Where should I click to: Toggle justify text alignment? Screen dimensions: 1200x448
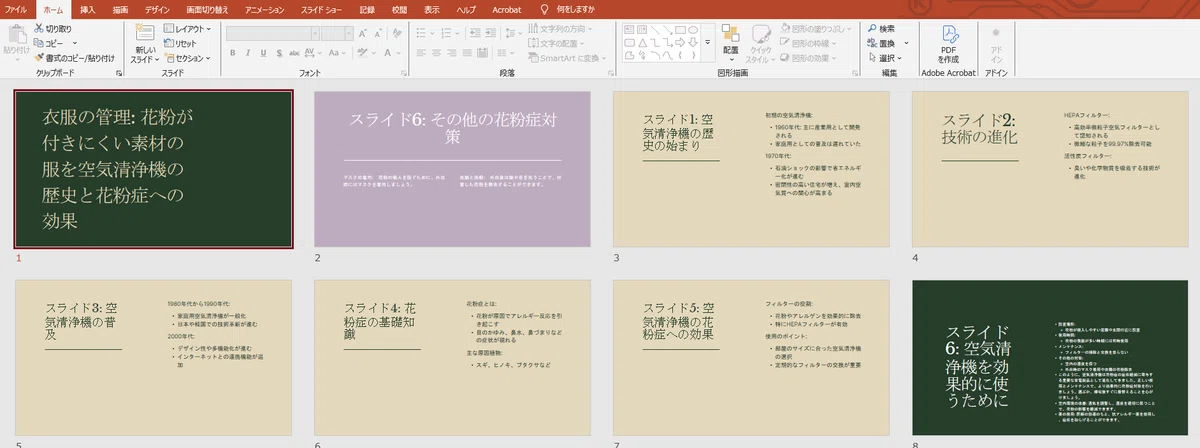[x=465, y=51]
